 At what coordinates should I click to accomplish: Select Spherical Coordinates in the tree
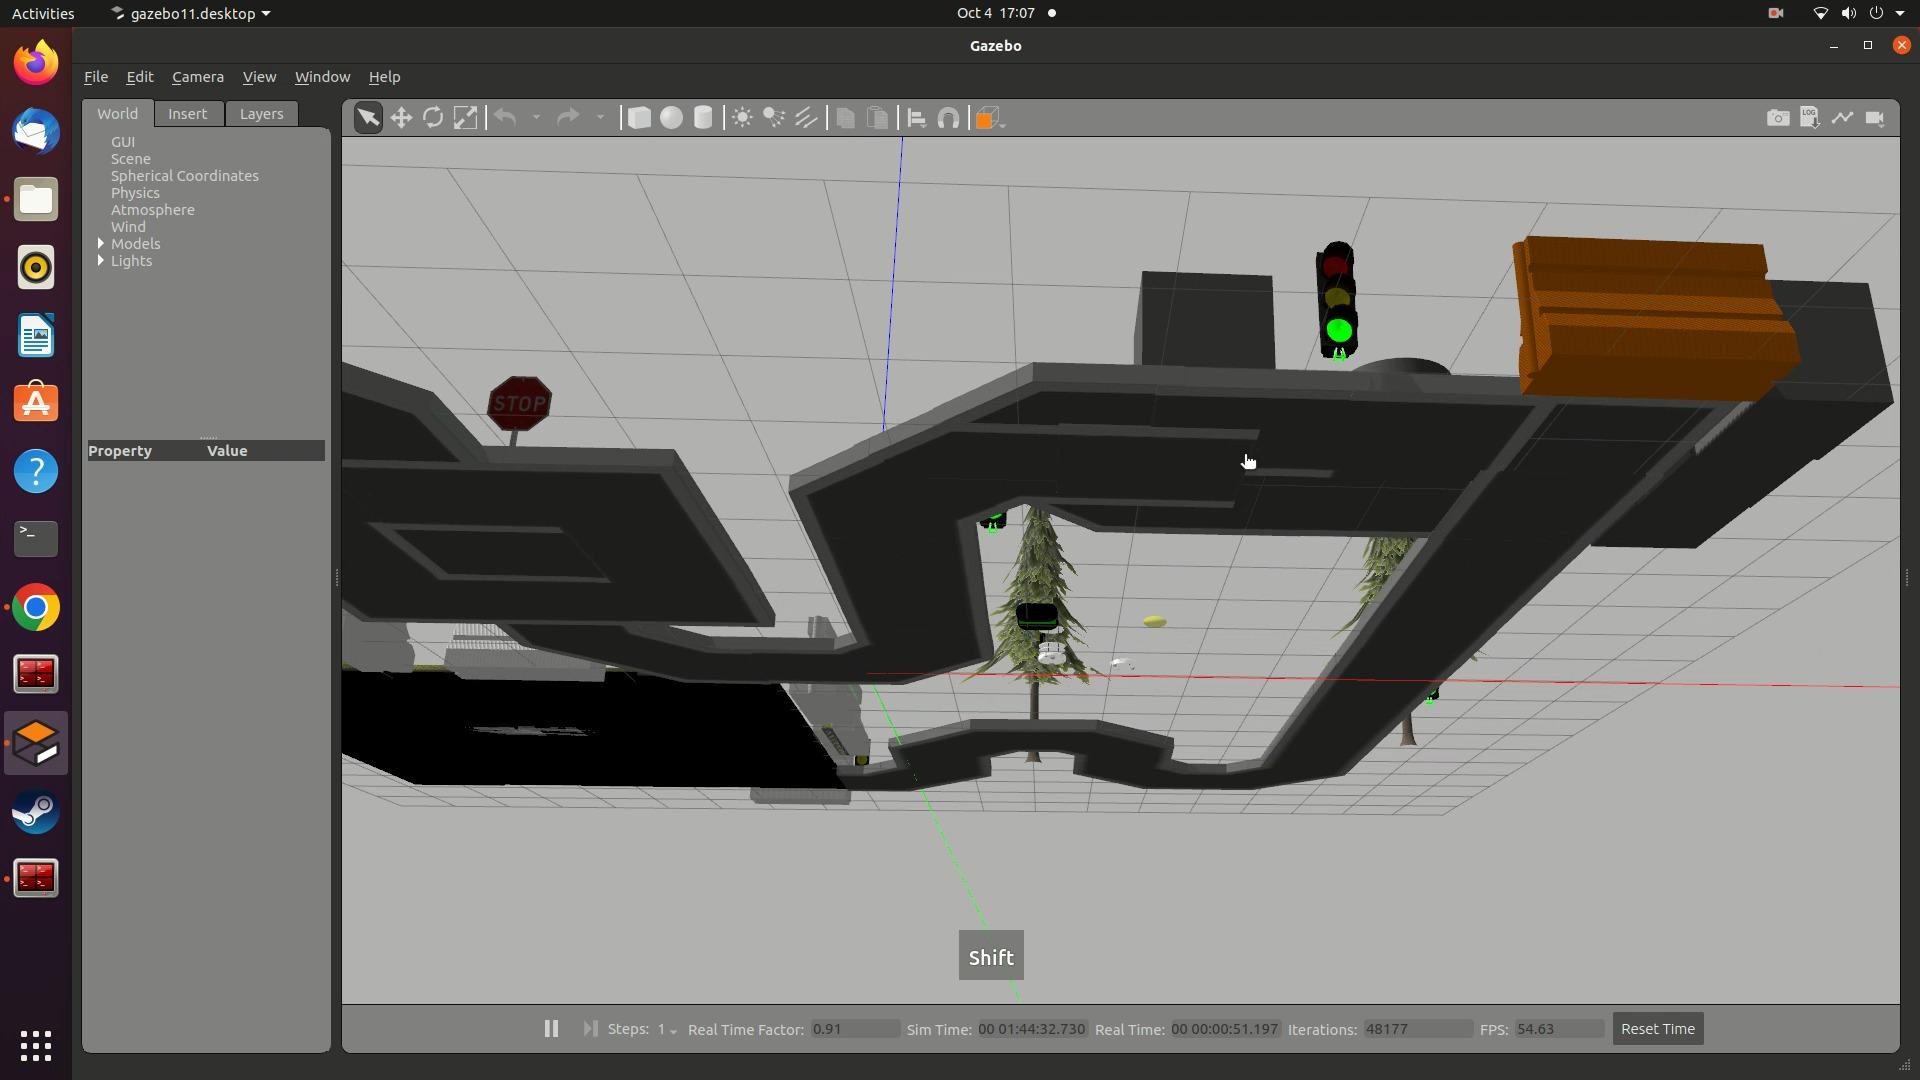185,176
